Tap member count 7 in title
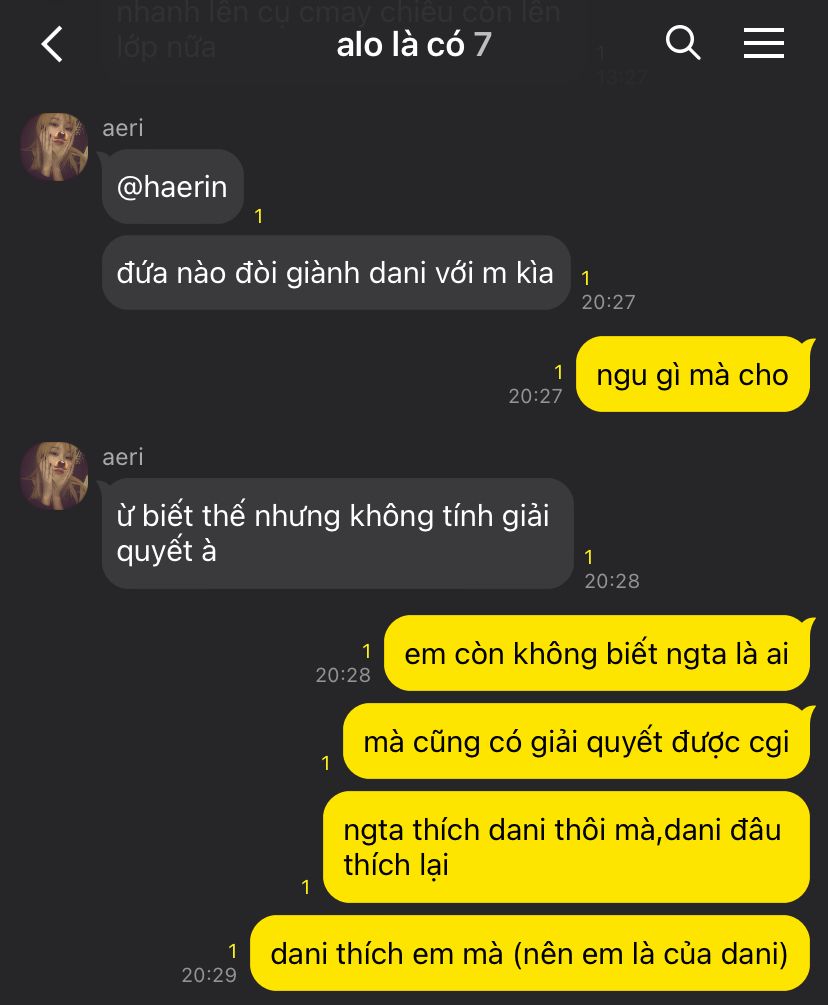828x1005 pixels. point(483,45)
